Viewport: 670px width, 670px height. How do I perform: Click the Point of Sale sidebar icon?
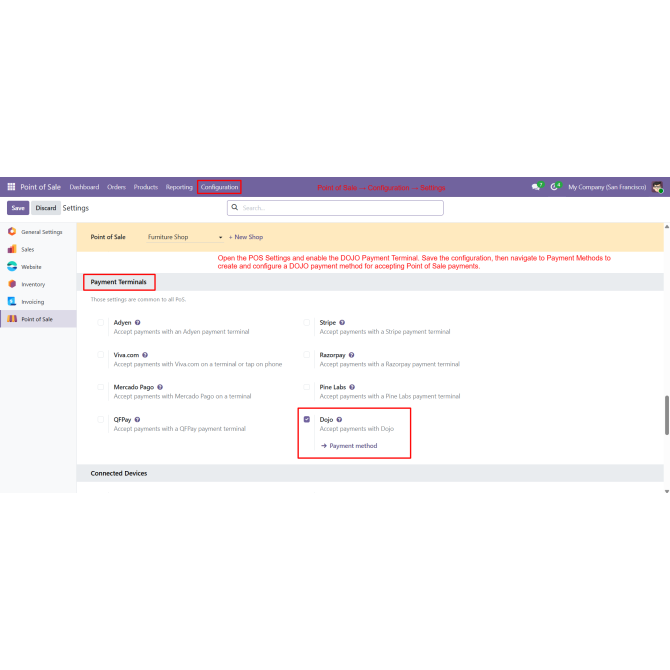pos(12,319)
